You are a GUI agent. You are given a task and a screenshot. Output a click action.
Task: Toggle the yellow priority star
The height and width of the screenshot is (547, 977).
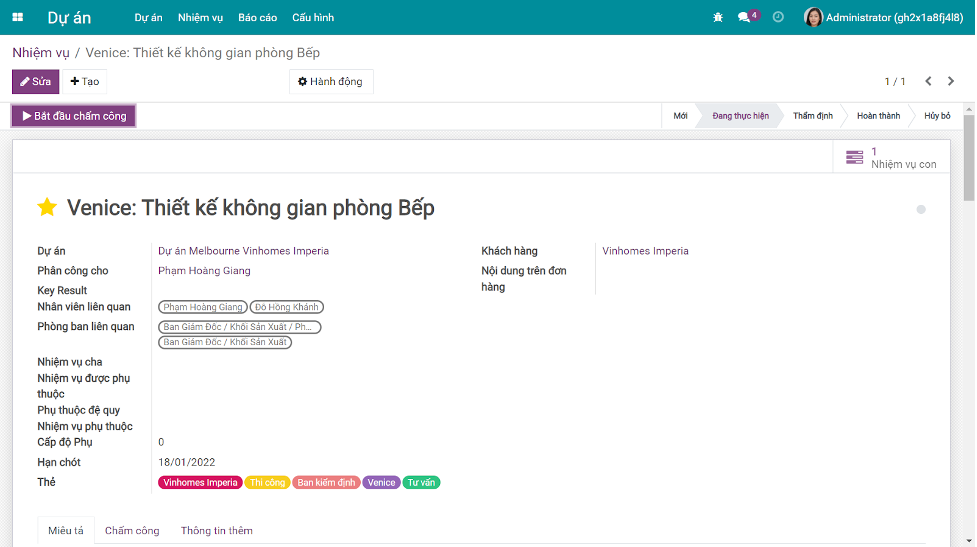(x=47, y=207)
